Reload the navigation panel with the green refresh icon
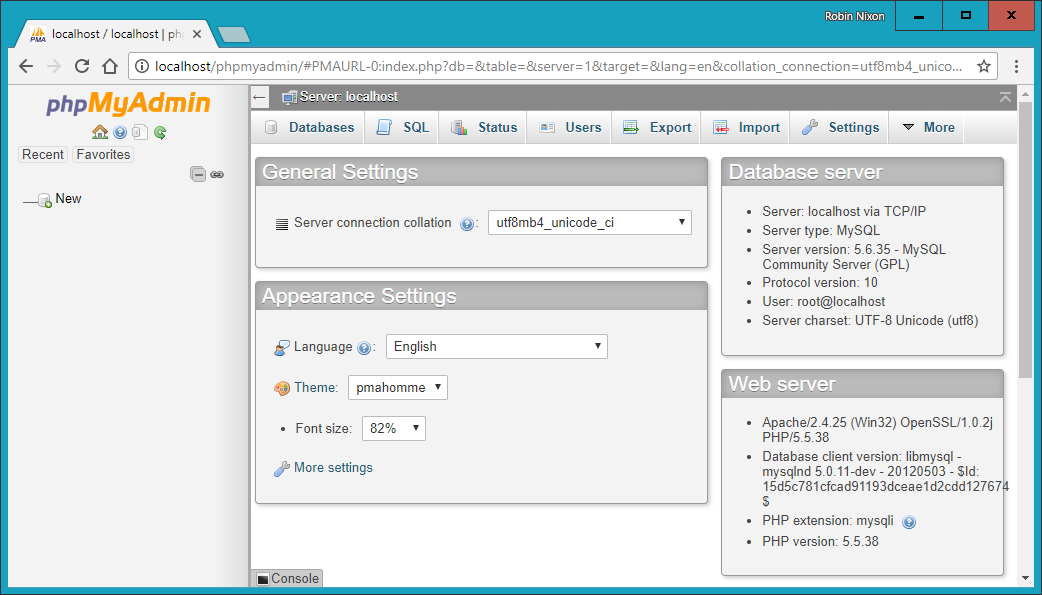 coord(160,132)
